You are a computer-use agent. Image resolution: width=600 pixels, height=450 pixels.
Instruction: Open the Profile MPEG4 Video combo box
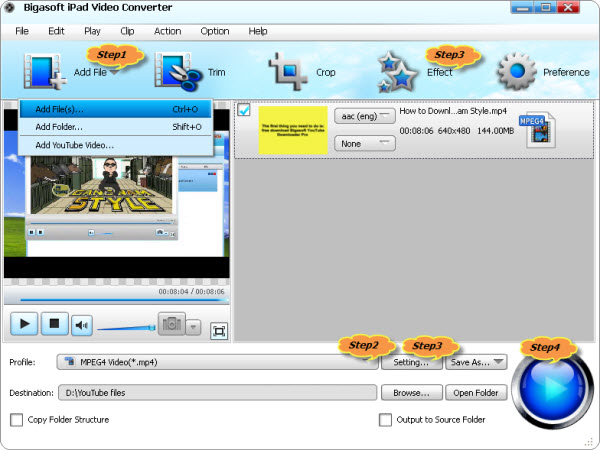pyautogui.click(x=217, y=362)
